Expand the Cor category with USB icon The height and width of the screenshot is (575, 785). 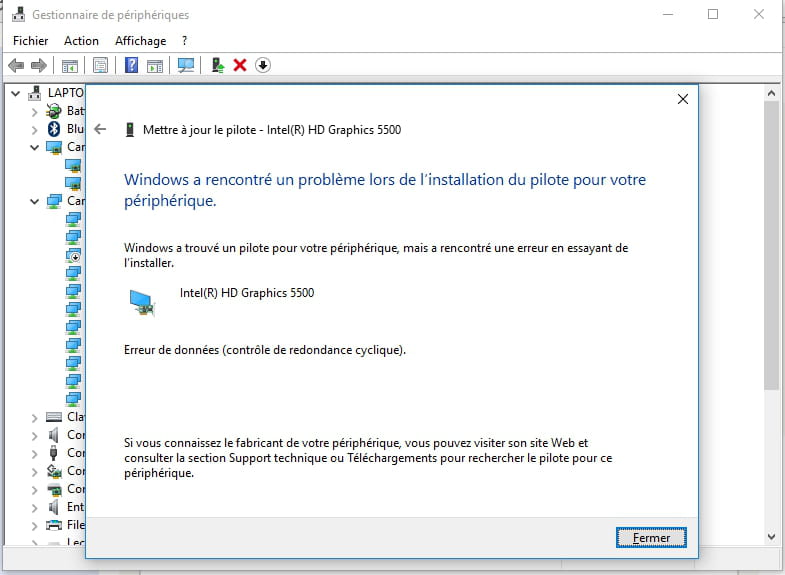click(34, 453)
